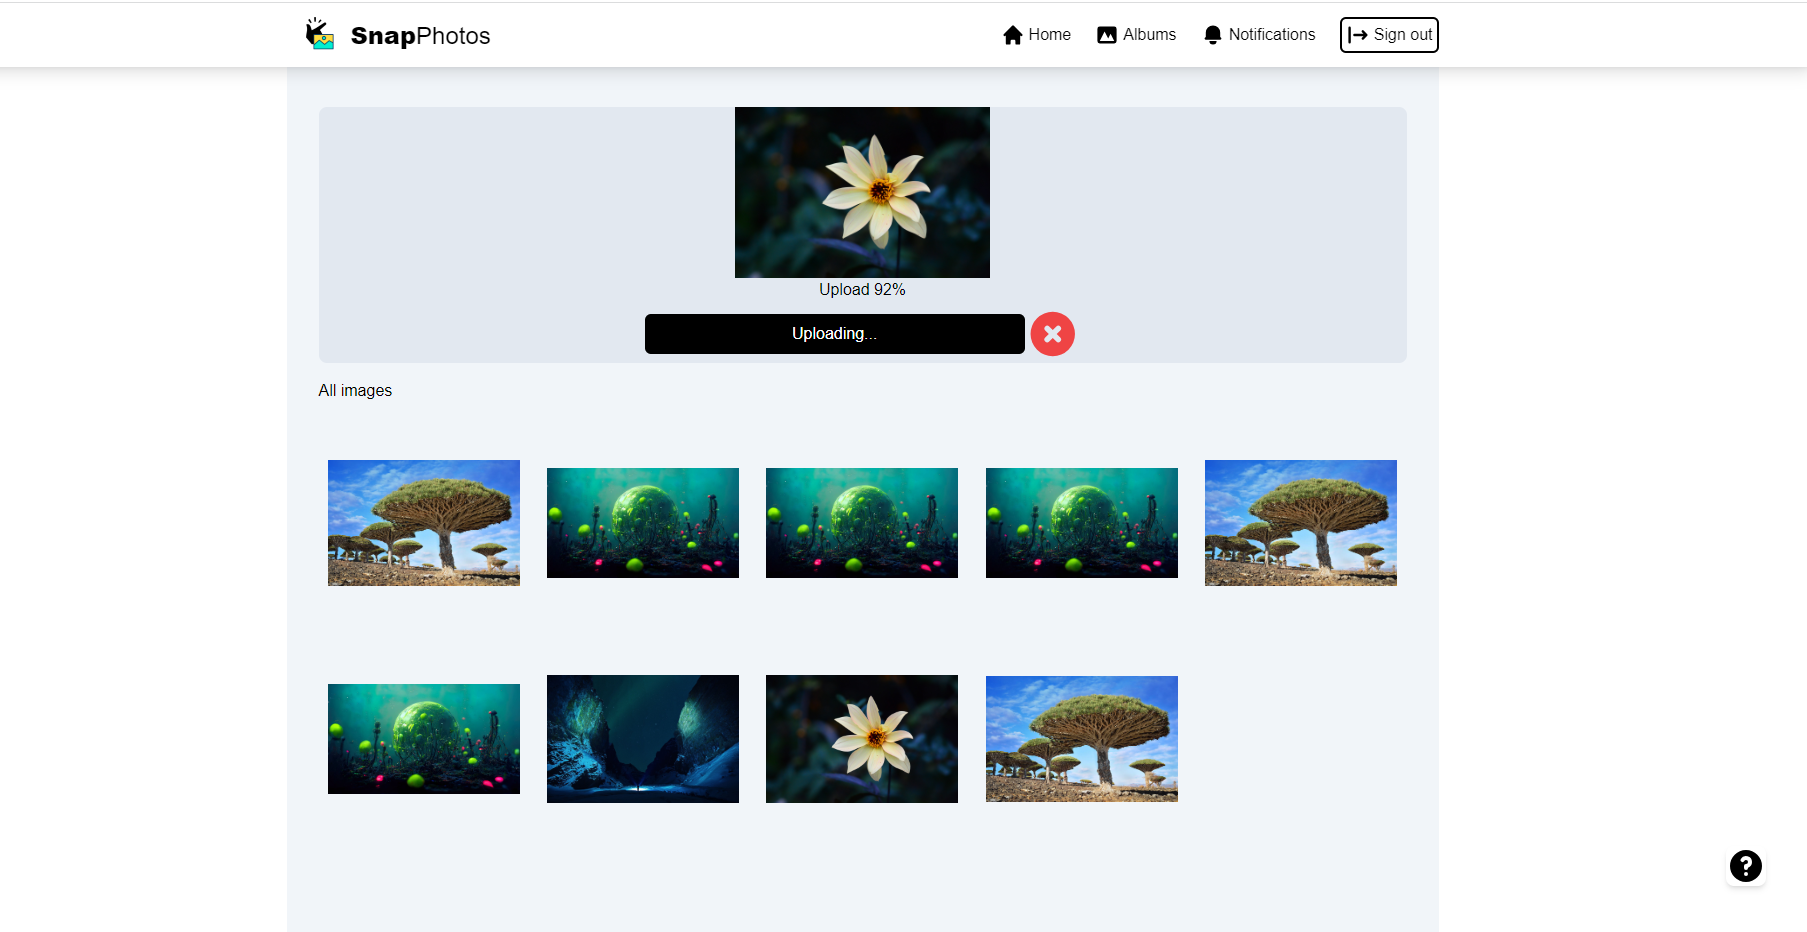Click the Albums picture icon
Screen dimensions: 1807x932
tap(1106, 35)
